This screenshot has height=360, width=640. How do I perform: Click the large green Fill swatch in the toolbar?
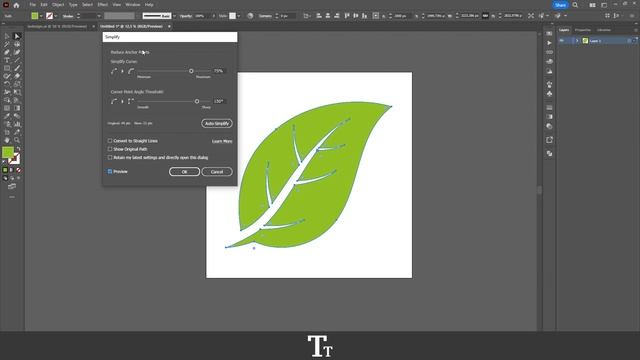tap(8, 153)
